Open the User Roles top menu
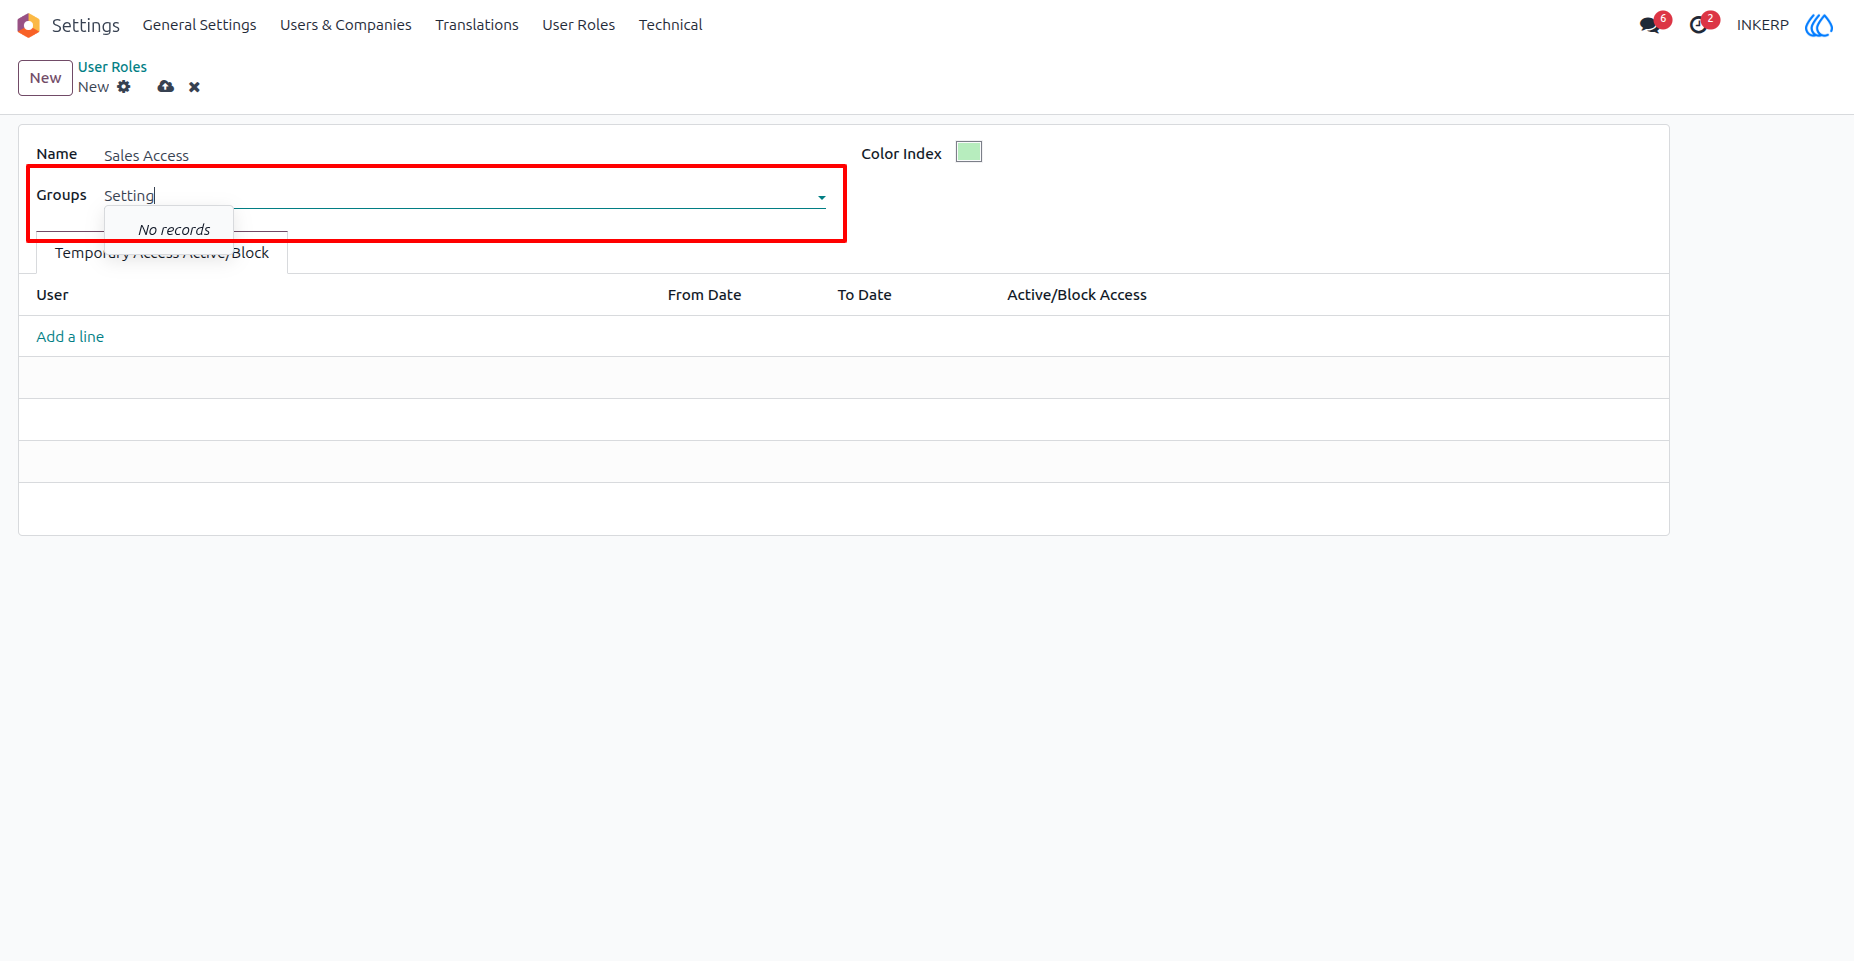1854x961 pixels. point(579,25)
